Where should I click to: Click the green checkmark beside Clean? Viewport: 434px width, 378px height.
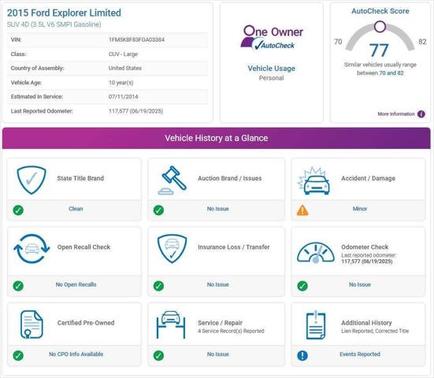(18, 210)
